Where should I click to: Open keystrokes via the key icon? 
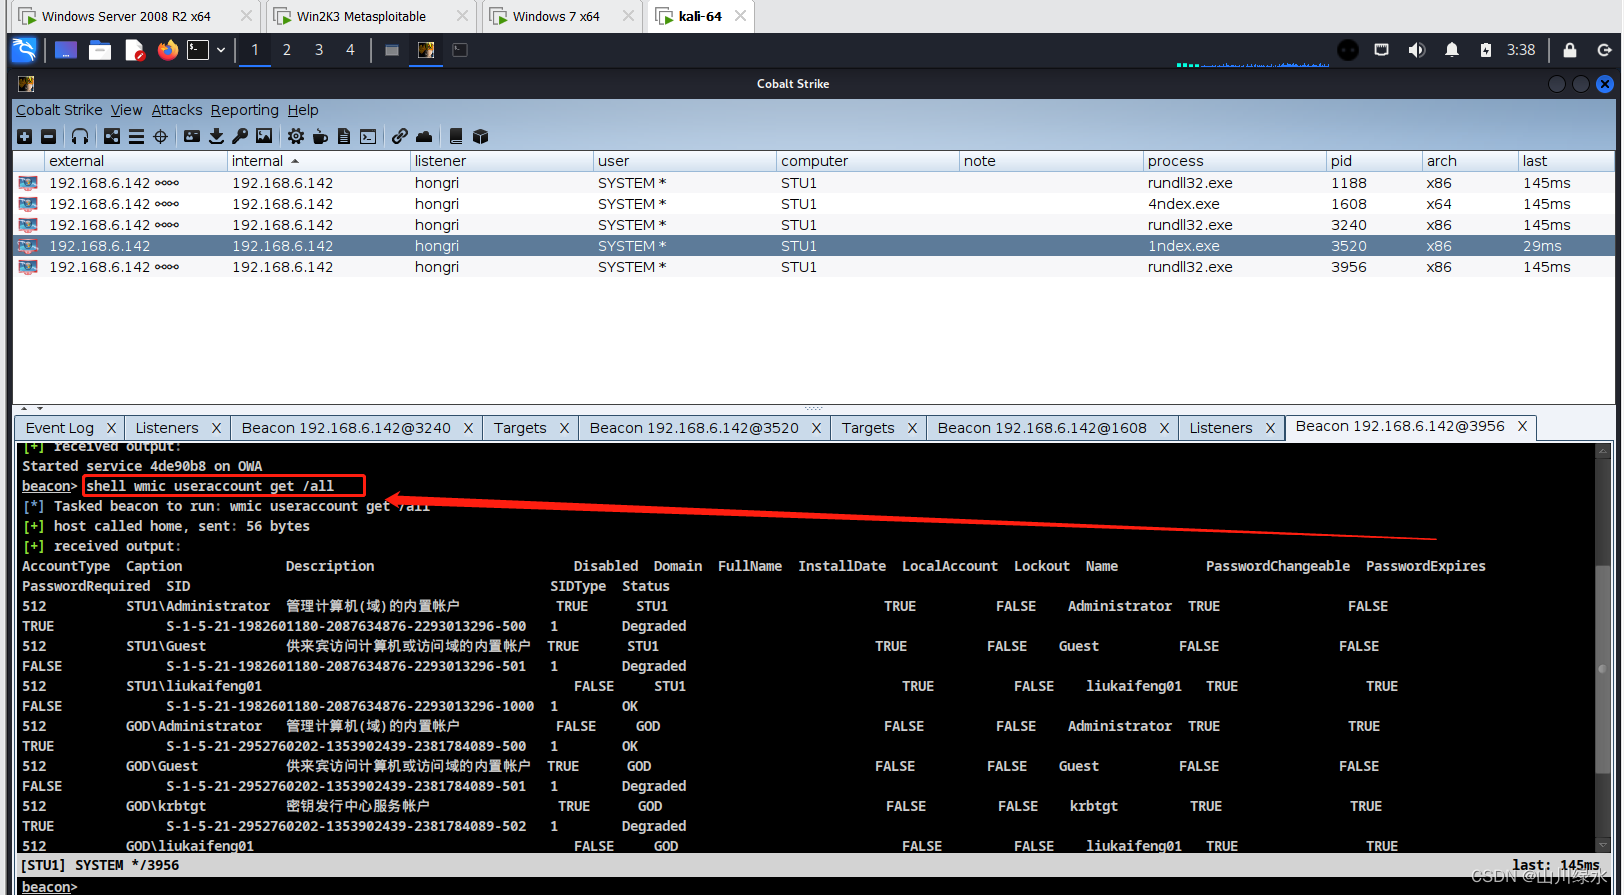[x=240, y=136]
